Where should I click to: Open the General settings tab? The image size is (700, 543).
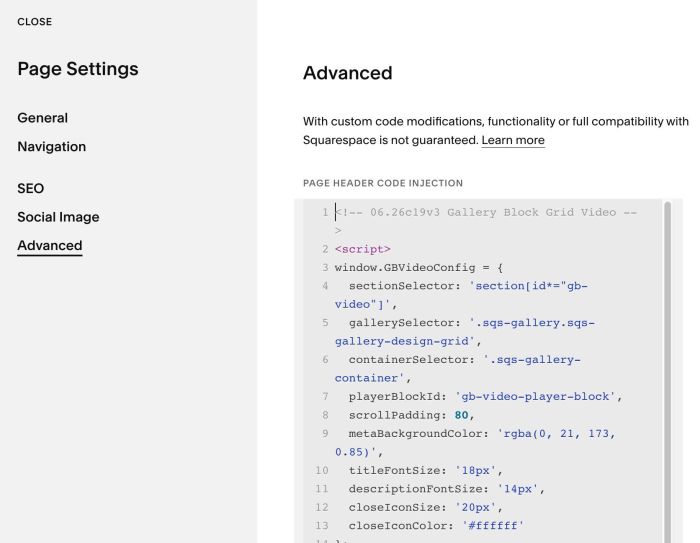(x=42, y=118)
